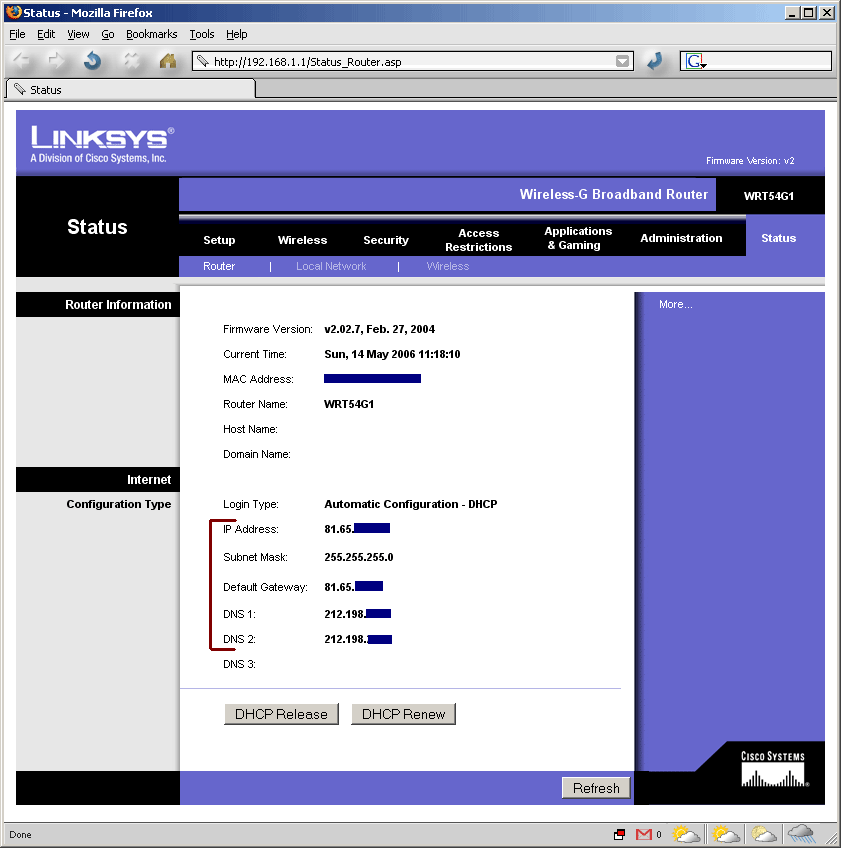
Task: Open the View menu
Action: 78,34
